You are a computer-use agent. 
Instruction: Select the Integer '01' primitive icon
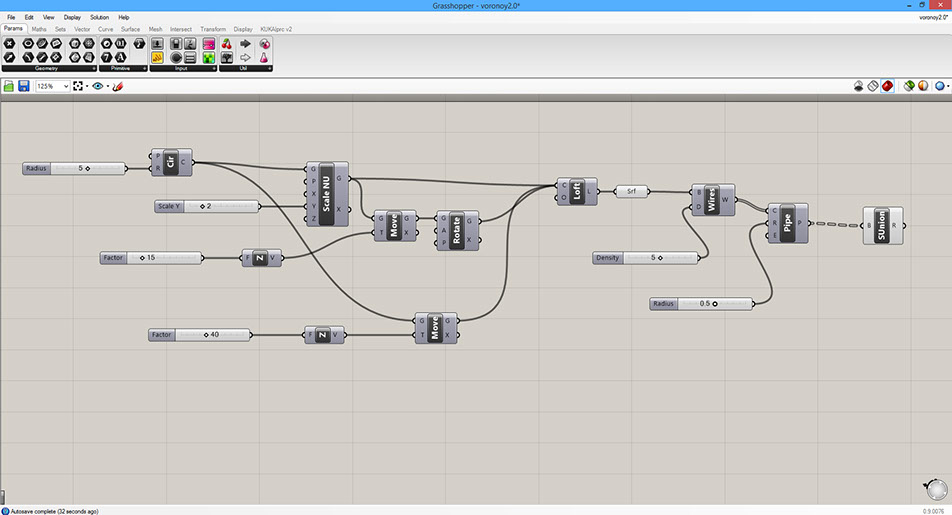point(120,44)
